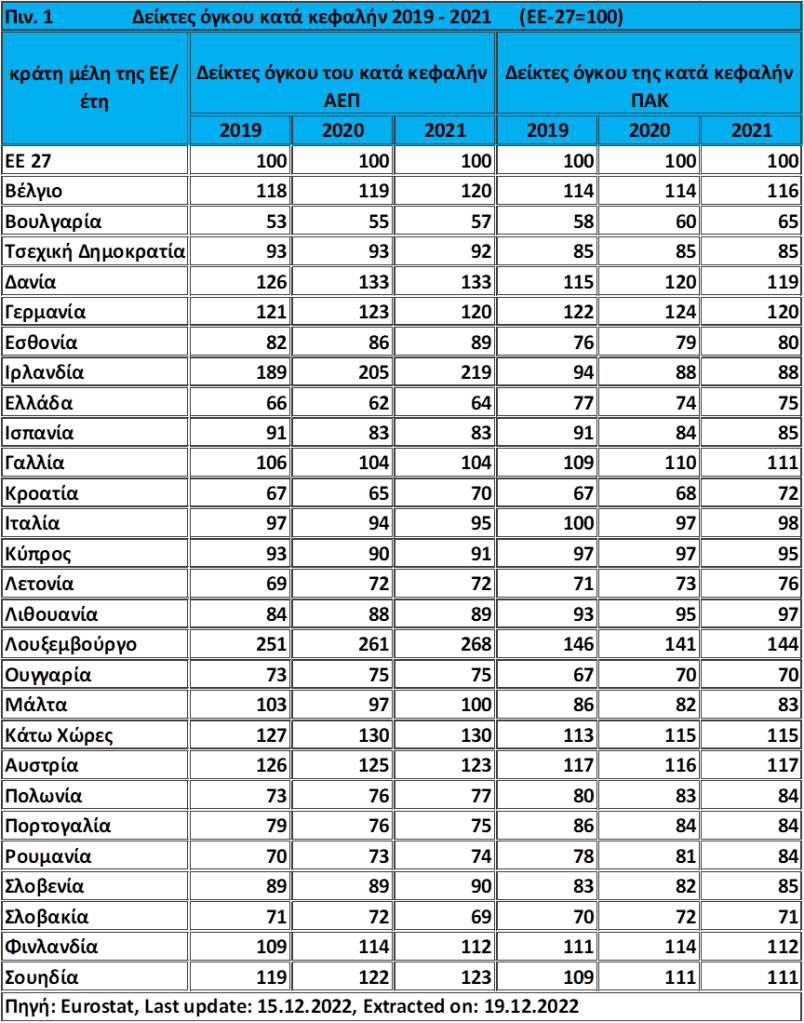Select the 2019 column header under ΑΕΠ
Viewport: 804px width, 1023px height.
click(x=240, y=131)
